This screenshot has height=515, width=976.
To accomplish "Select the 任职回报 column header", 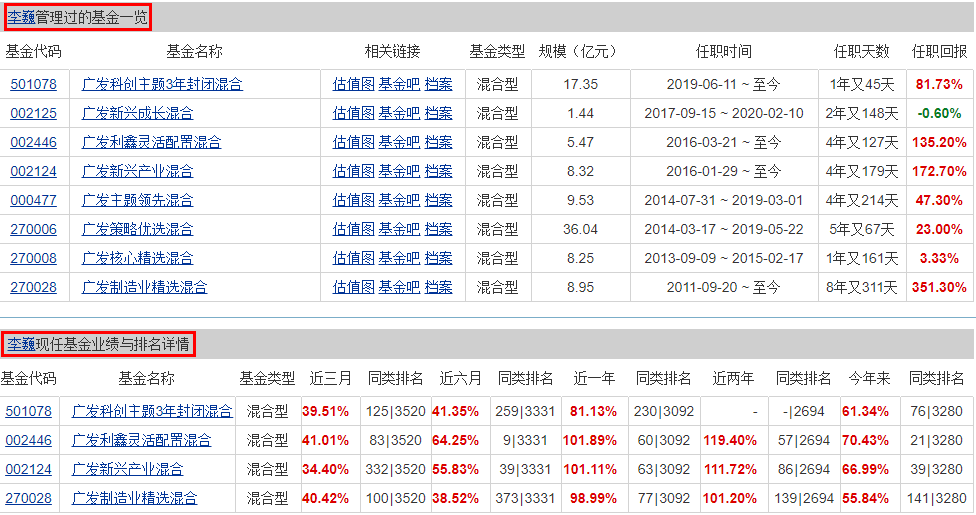I will (x=939, y=52).
